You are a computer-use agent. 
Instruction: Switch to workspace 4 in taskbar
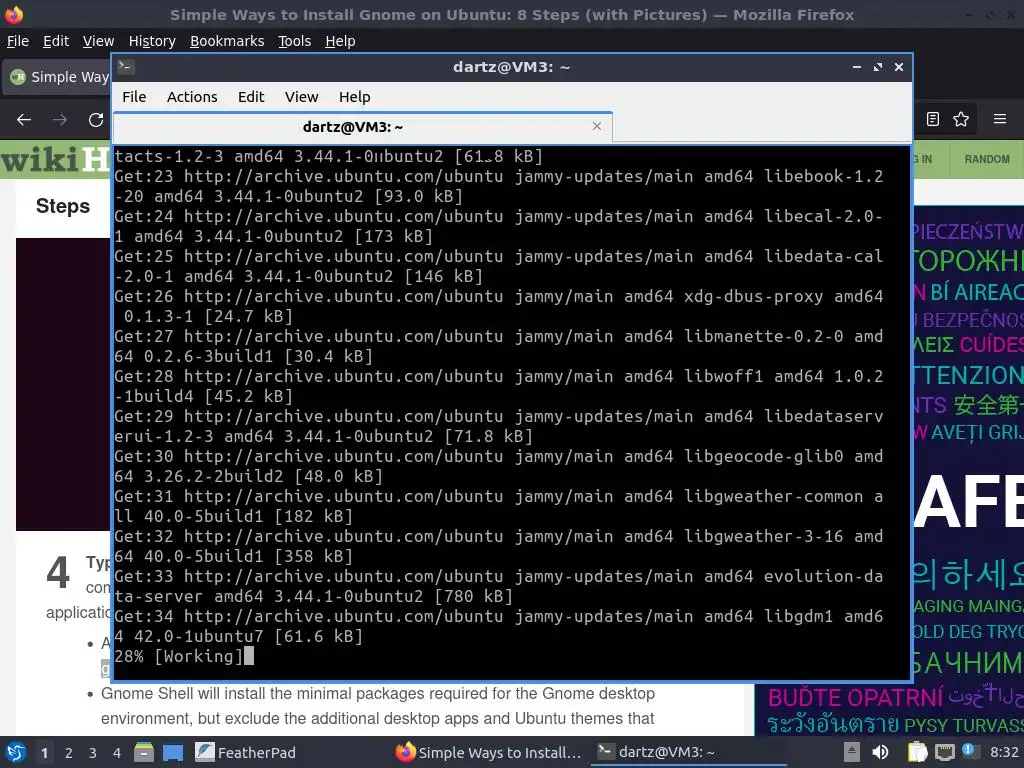pyautogui.click(x=117, y=753)
